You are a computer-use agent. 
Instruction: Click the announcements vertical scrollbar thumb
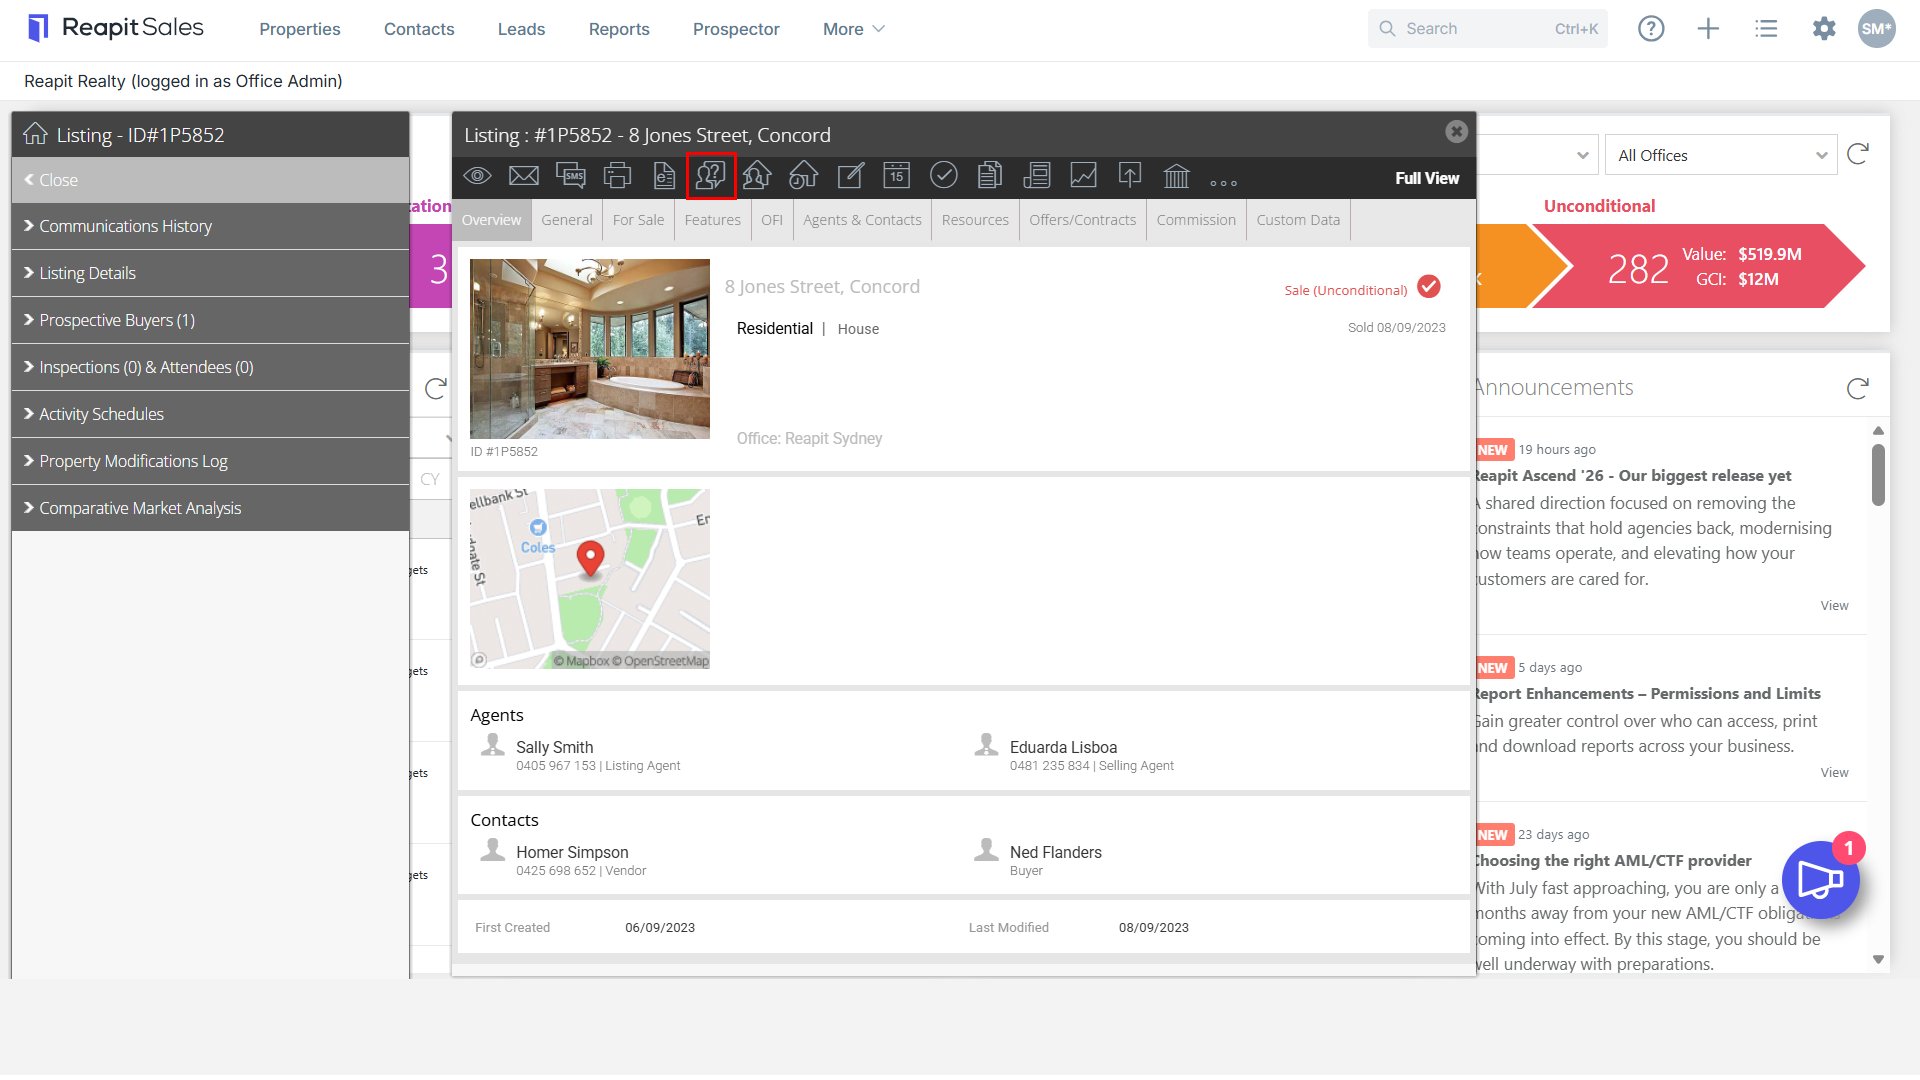(x=1878, y=475)
